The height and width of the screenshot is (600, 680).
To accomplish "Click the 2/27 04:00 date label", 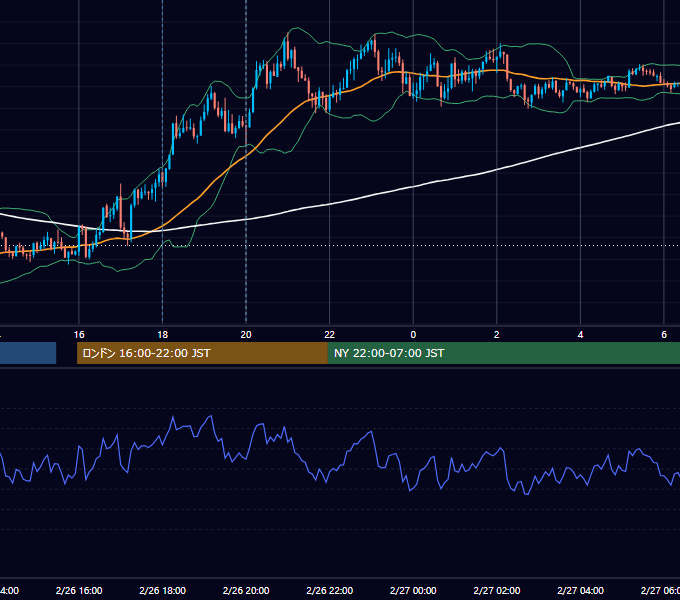I will pyautogui.click(x=580, y=590).
